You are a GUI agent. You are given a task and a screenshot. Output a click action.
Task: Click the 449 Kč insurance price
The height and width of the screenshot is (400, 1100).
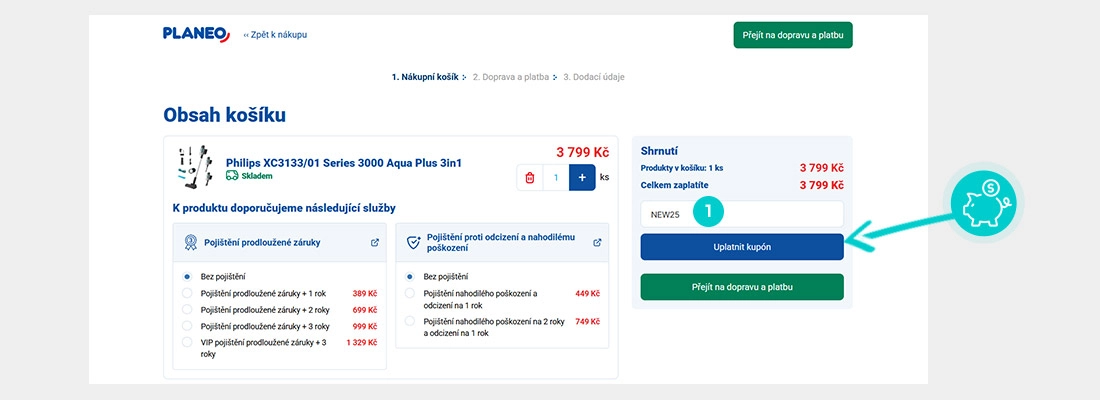tap(588, 293)
